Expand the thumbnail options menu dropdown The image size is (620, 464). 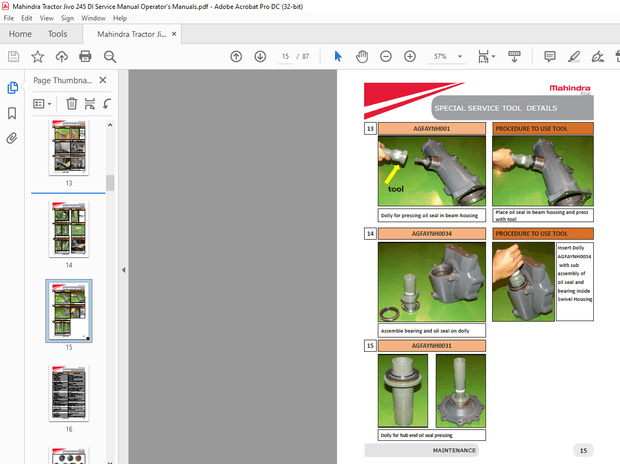(x=43, y=103)
